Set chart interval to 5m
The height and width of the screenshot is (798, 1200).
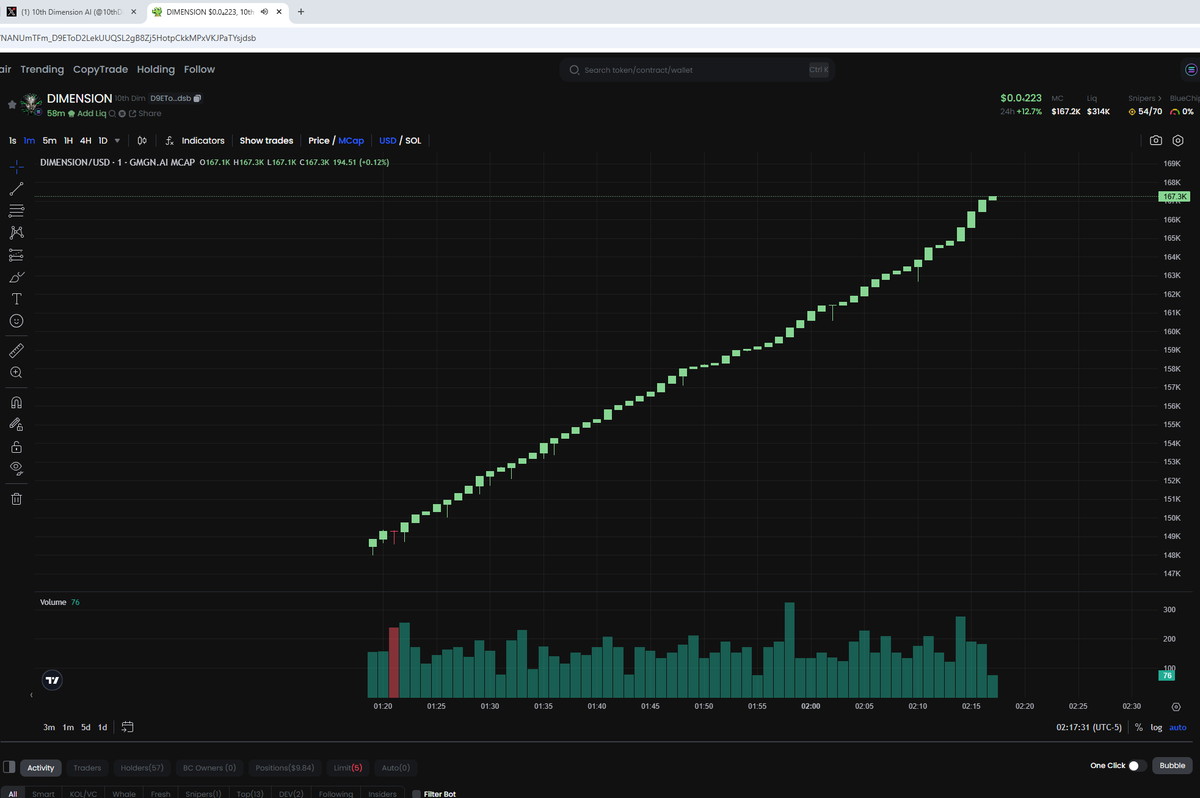click(50, 141)
